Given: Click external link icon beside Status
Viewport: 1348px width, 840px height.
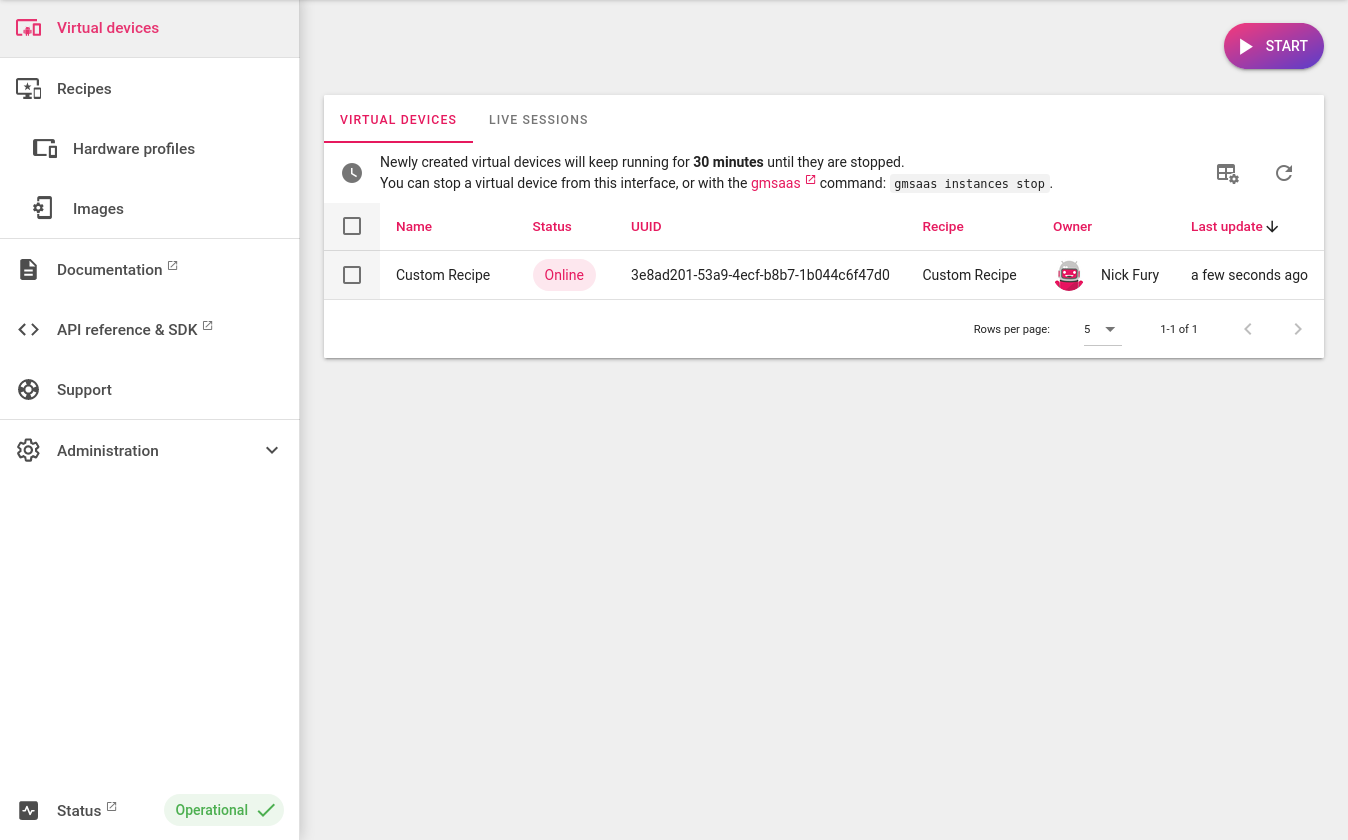Looking at the screenshot, I should click(x=112, y=807).
